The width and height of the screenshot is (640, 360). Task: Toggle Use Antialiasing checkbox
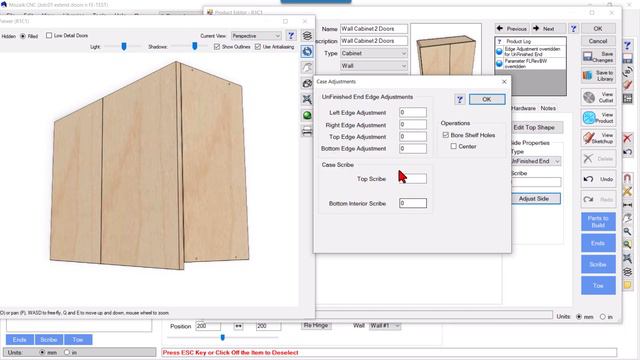pos(258,47)
